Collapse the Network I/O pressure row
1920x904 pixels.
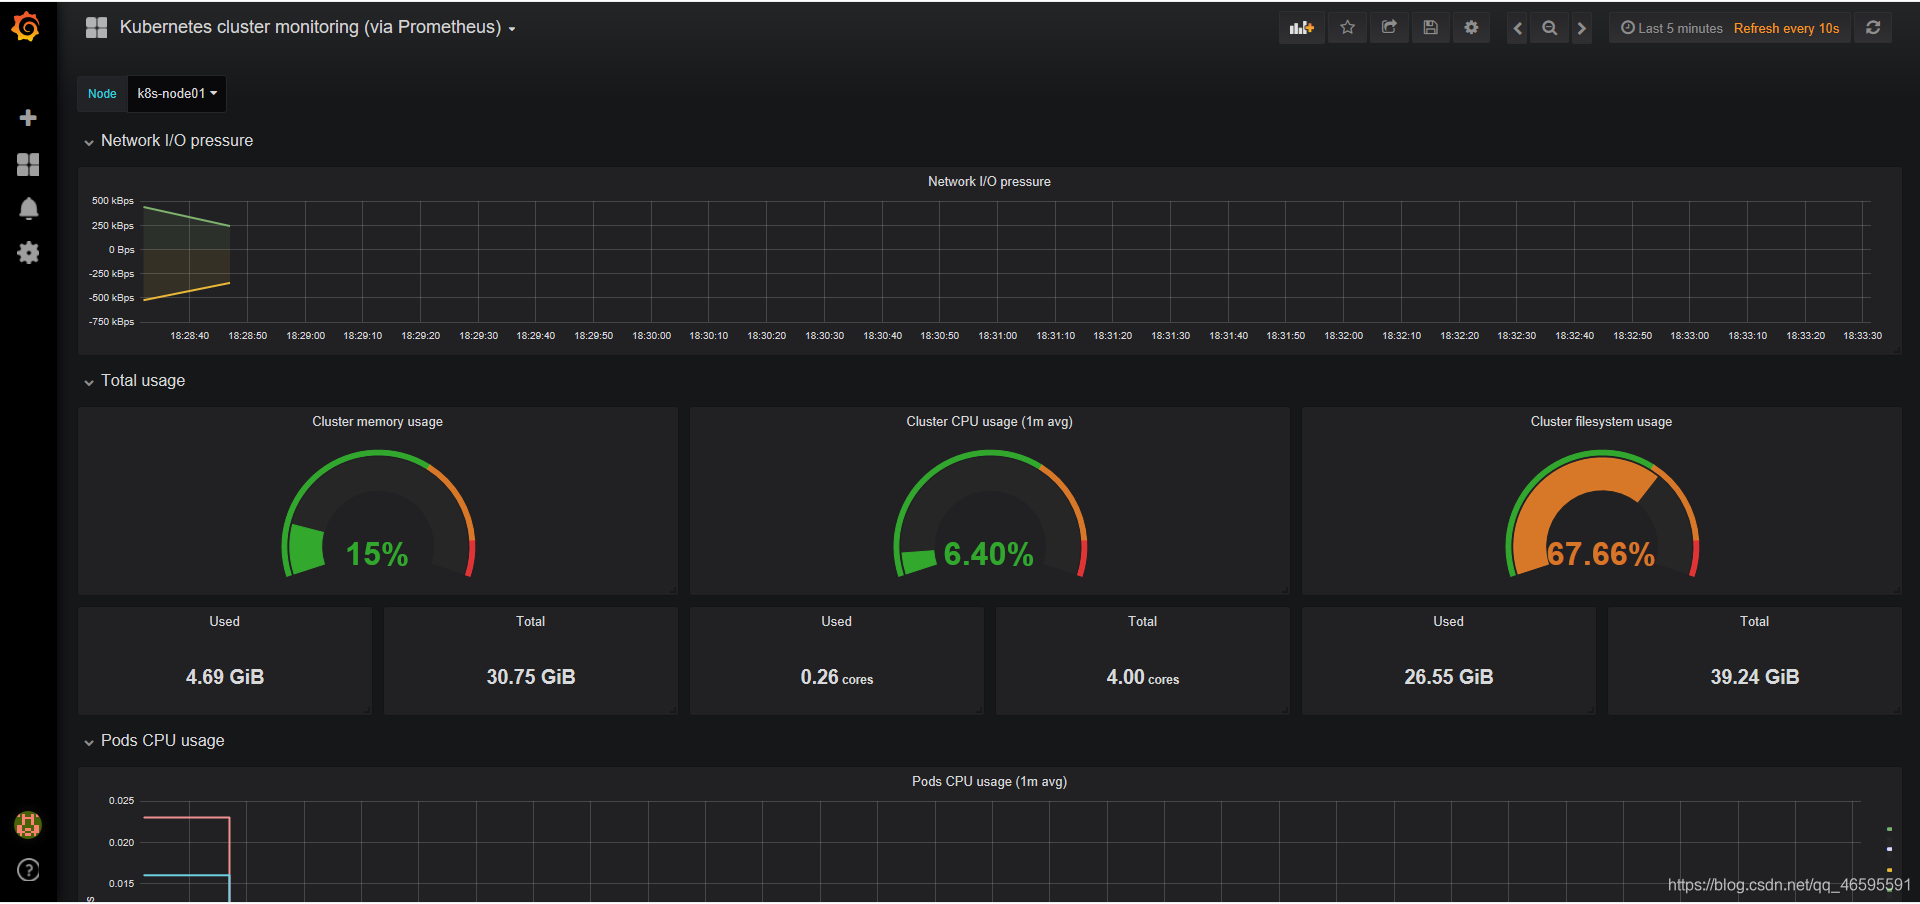(168, 141)
